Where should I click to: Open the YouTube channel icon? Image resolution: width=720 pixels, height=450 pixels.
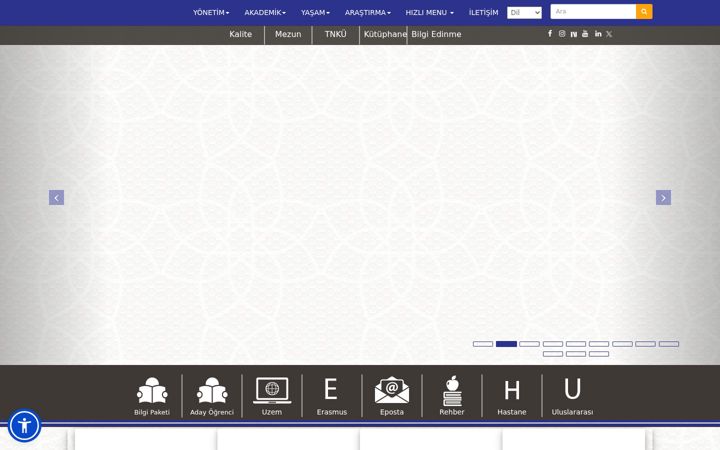pyautogui.click(x=585, y=34)
